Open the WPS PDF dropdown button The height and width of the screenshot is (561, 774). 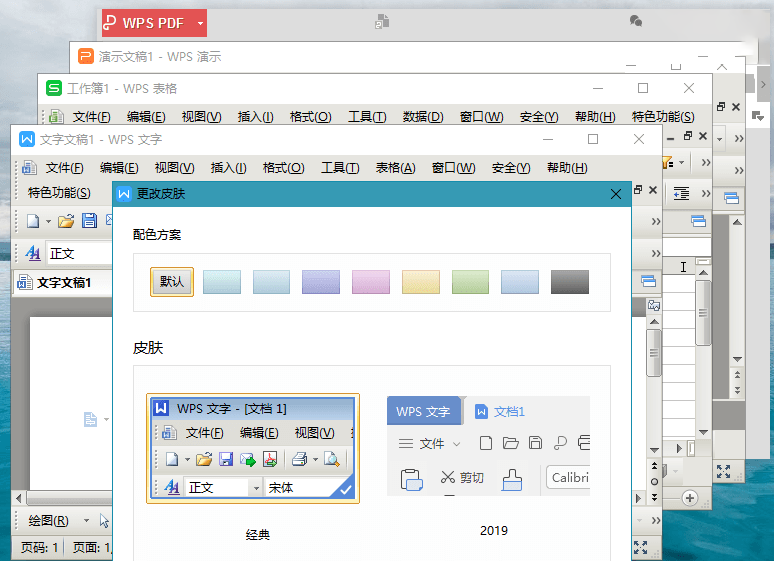click(200, 23)
